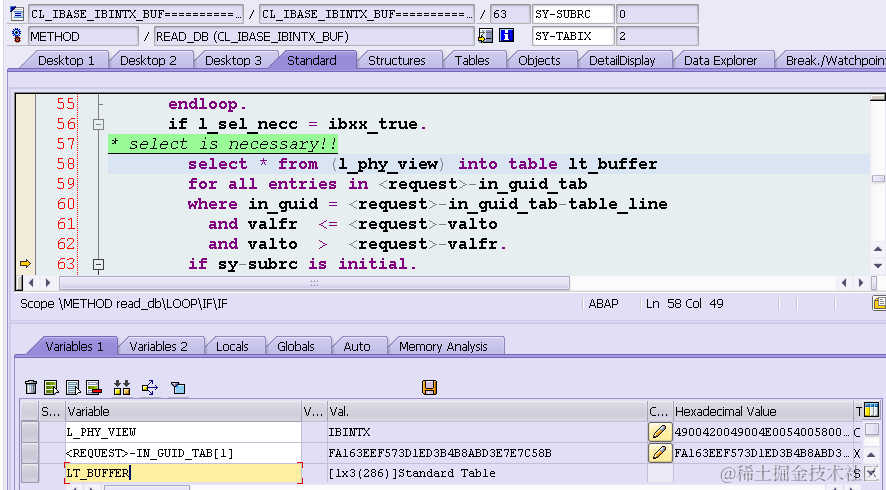Click the save variable layout disk icon
Viewport: 886px width, 490px height.
(429, 387)
